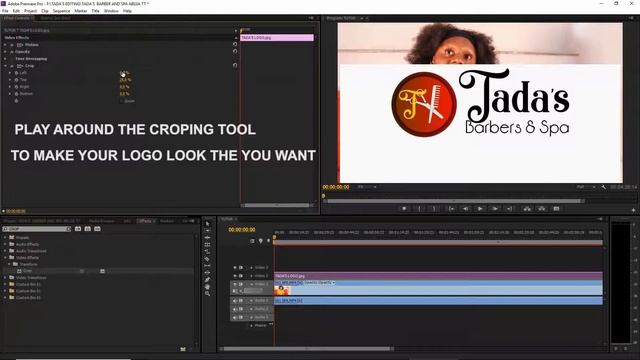This screenshot has height=360, width=640.
Task: Go to Out point in monitor
Action: [x=509, y=209]
